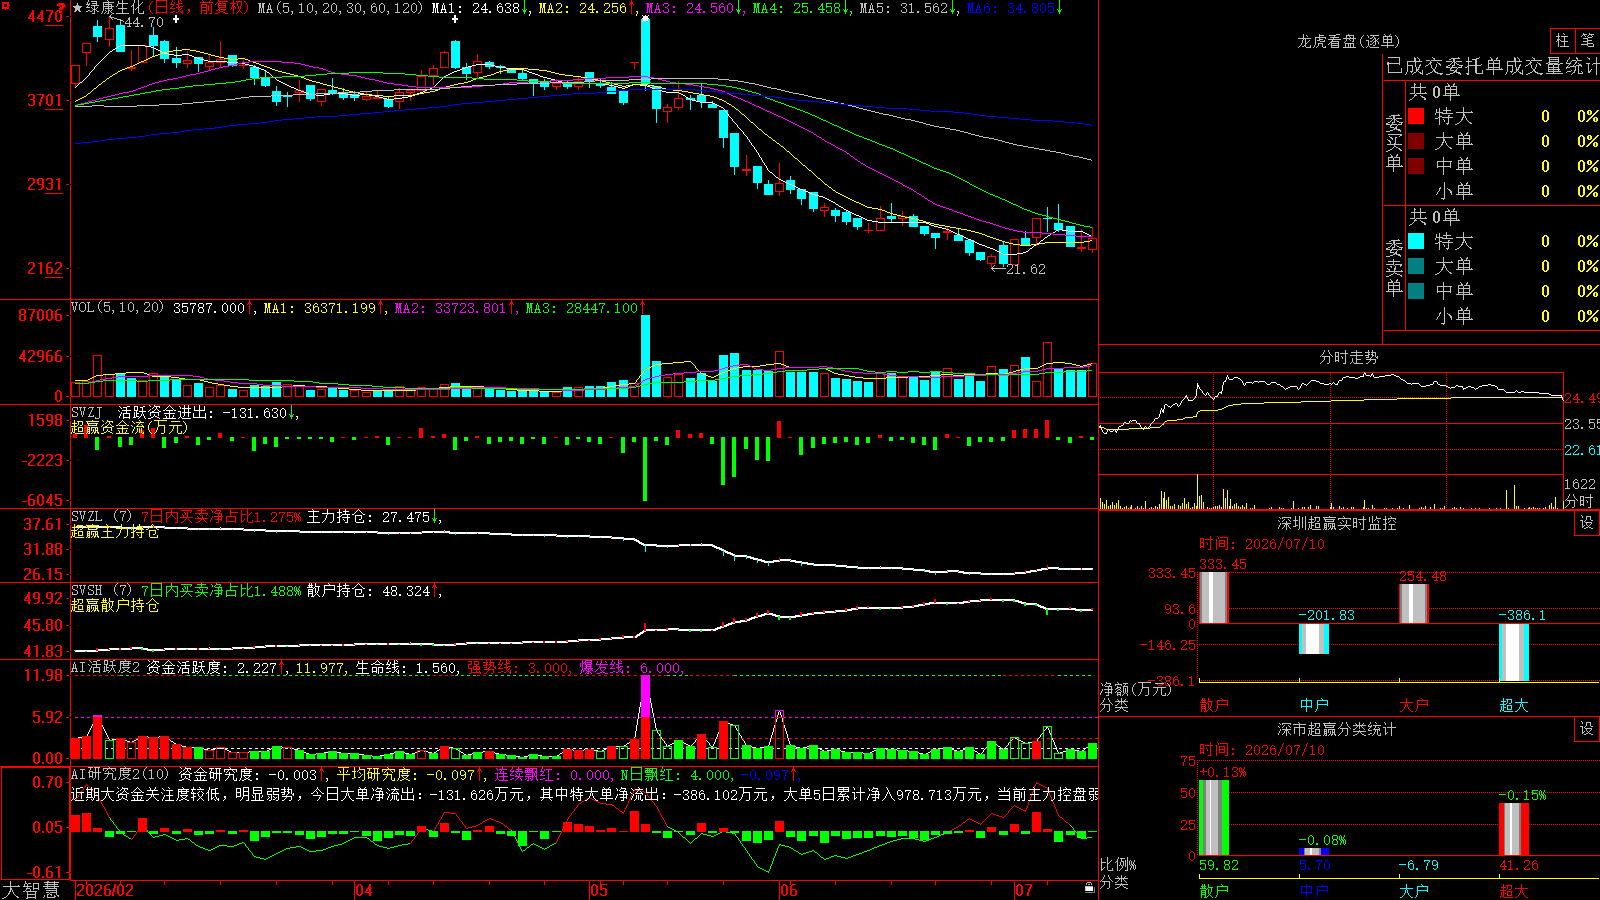
Task: Click the 龙虎看盘(逐单) panel title
Action: coord(1348,41)
